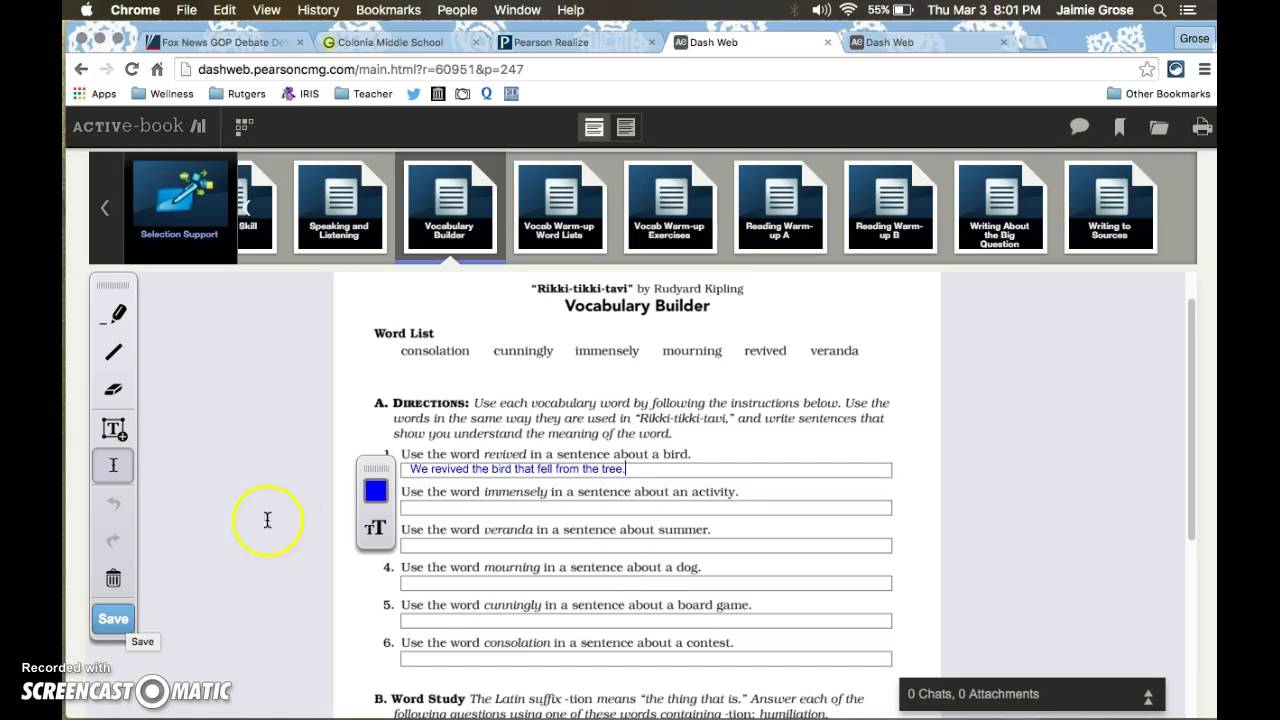Select the eraser tool

(113, 389)
